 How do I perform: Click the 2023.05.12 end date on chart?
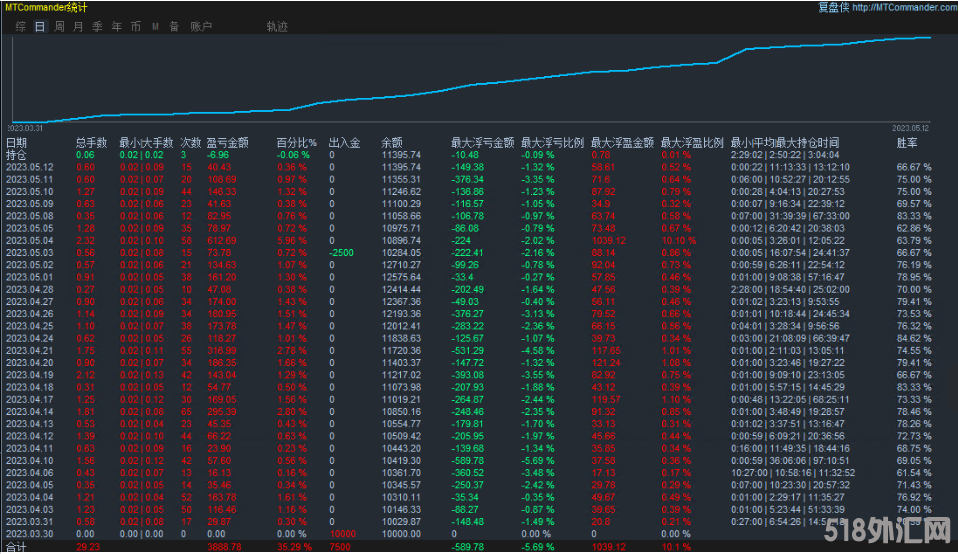911,128
